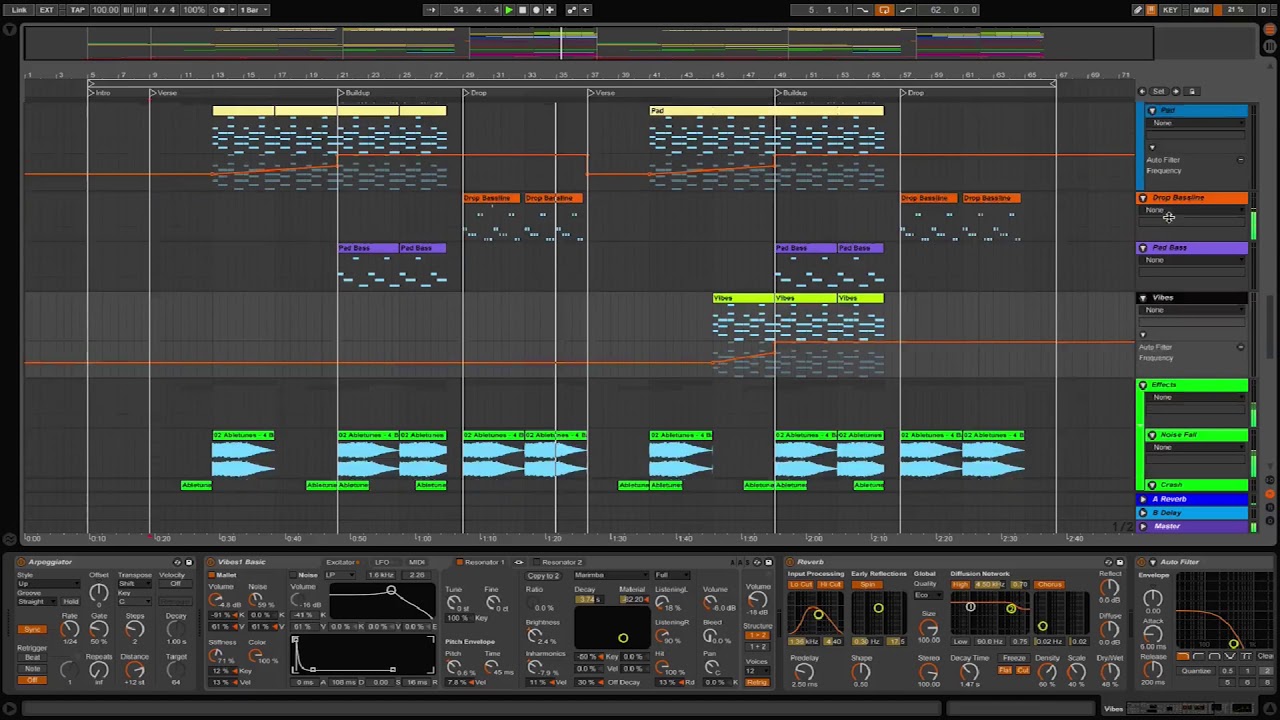Open the Eco quality dropdown in Reverb

click(927, 595)
